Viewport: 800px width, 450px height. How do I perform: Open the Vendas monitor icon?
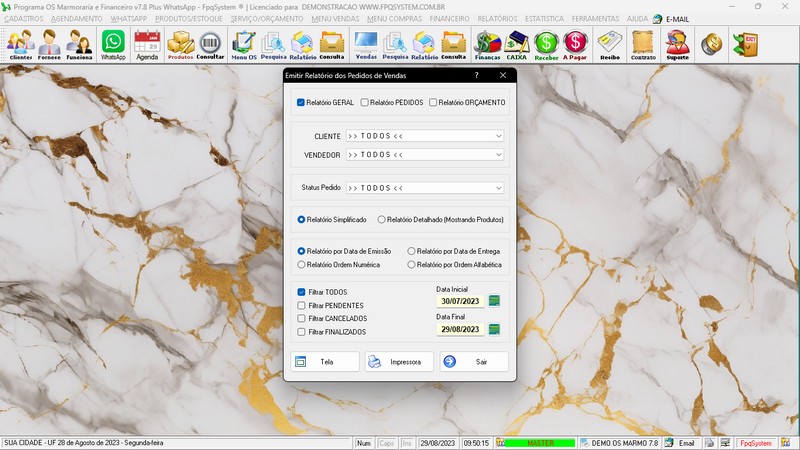point(366,45)
